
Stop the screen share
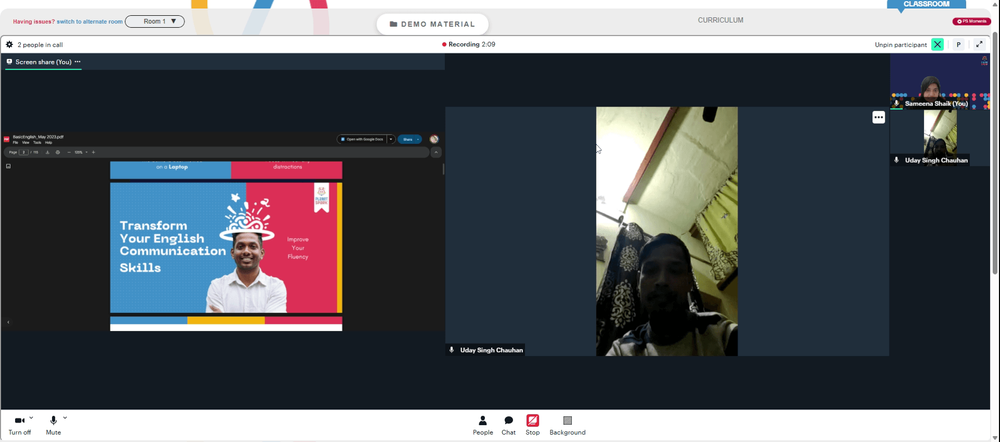pos(533,425)
